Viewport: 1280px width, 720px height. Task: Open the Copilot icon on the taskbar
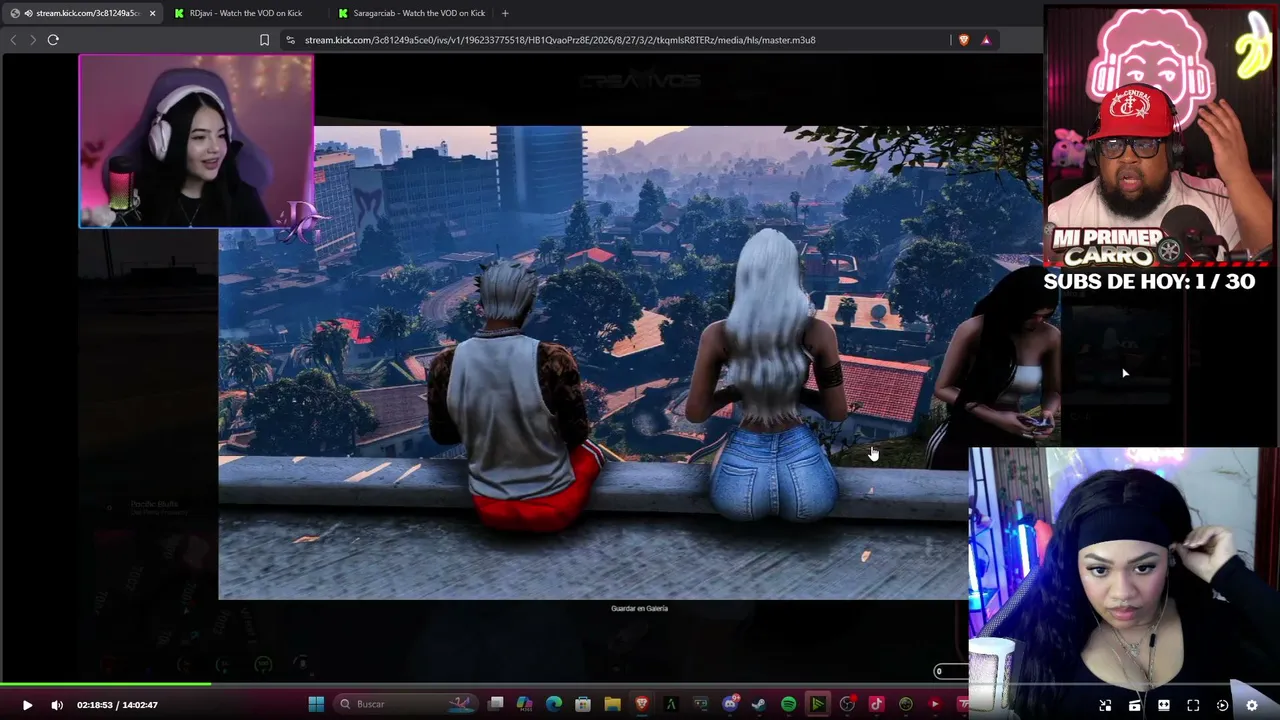coord(525,704)
